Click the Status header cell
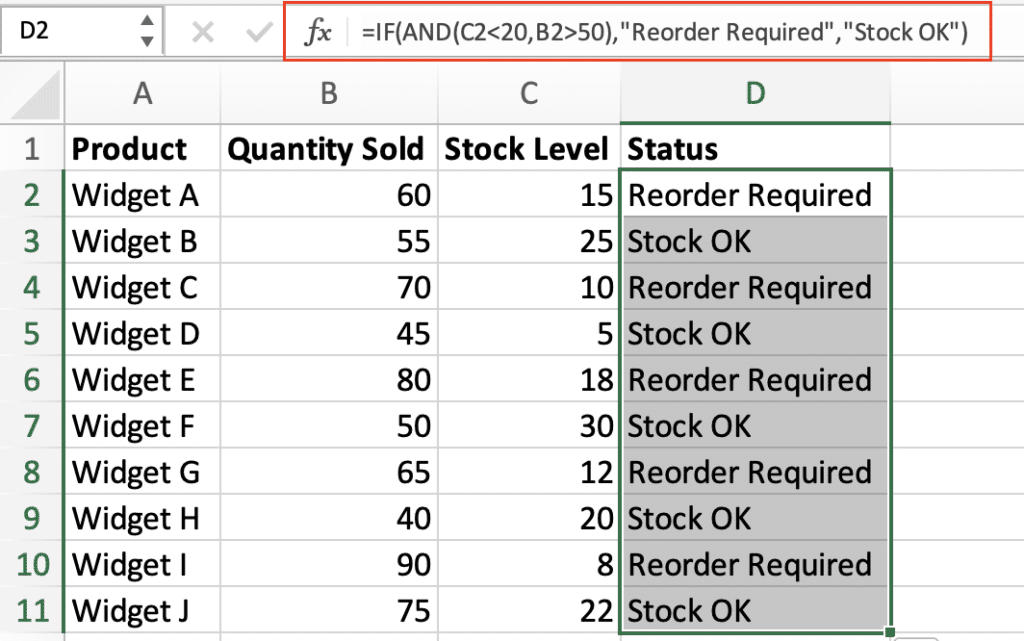Screen dimensions: 1024x641 point(755,148)
